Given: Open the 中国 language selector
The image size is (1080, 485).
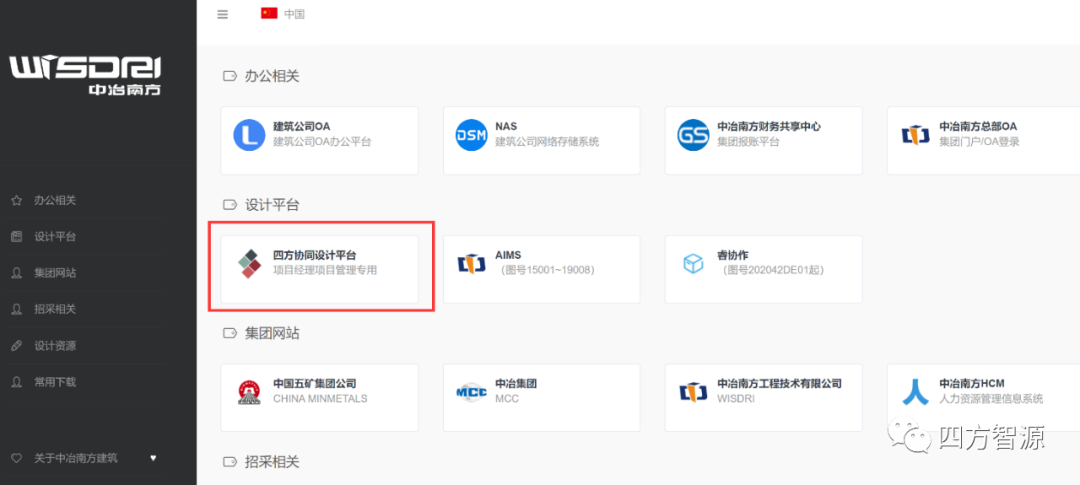Looking at the screenshot, I should 294,14.
